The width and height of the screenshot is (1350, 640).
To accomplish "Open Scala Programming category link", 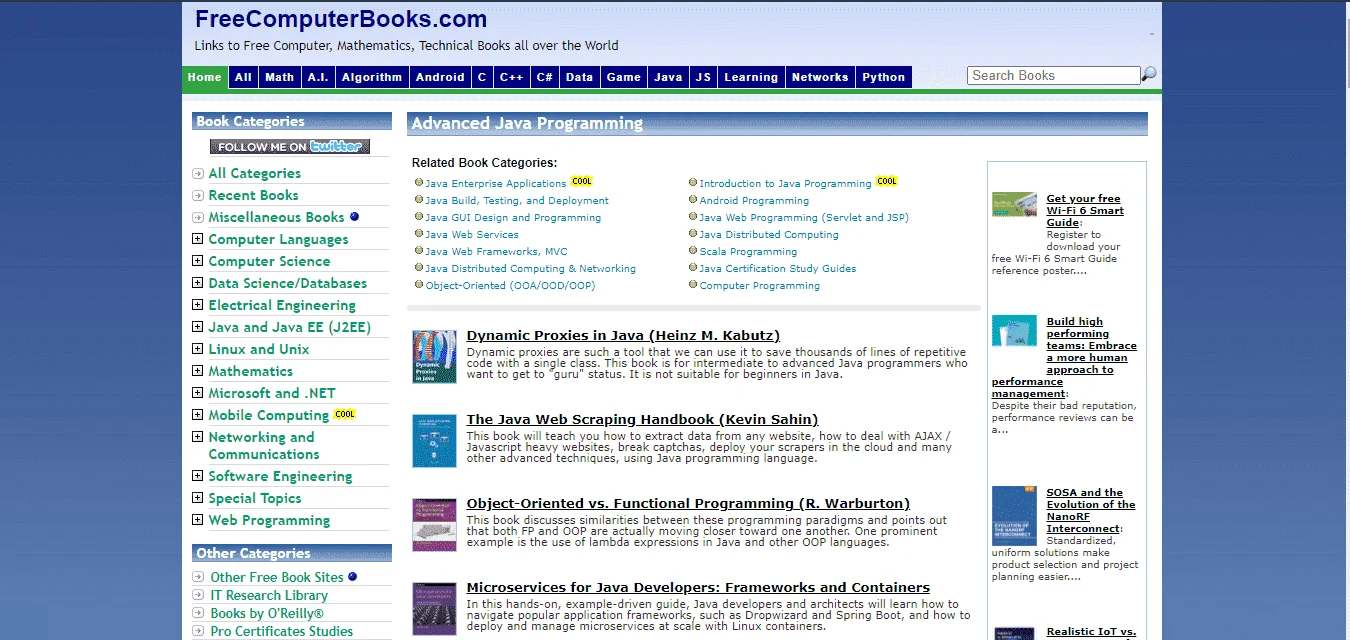I will (748, 252).
